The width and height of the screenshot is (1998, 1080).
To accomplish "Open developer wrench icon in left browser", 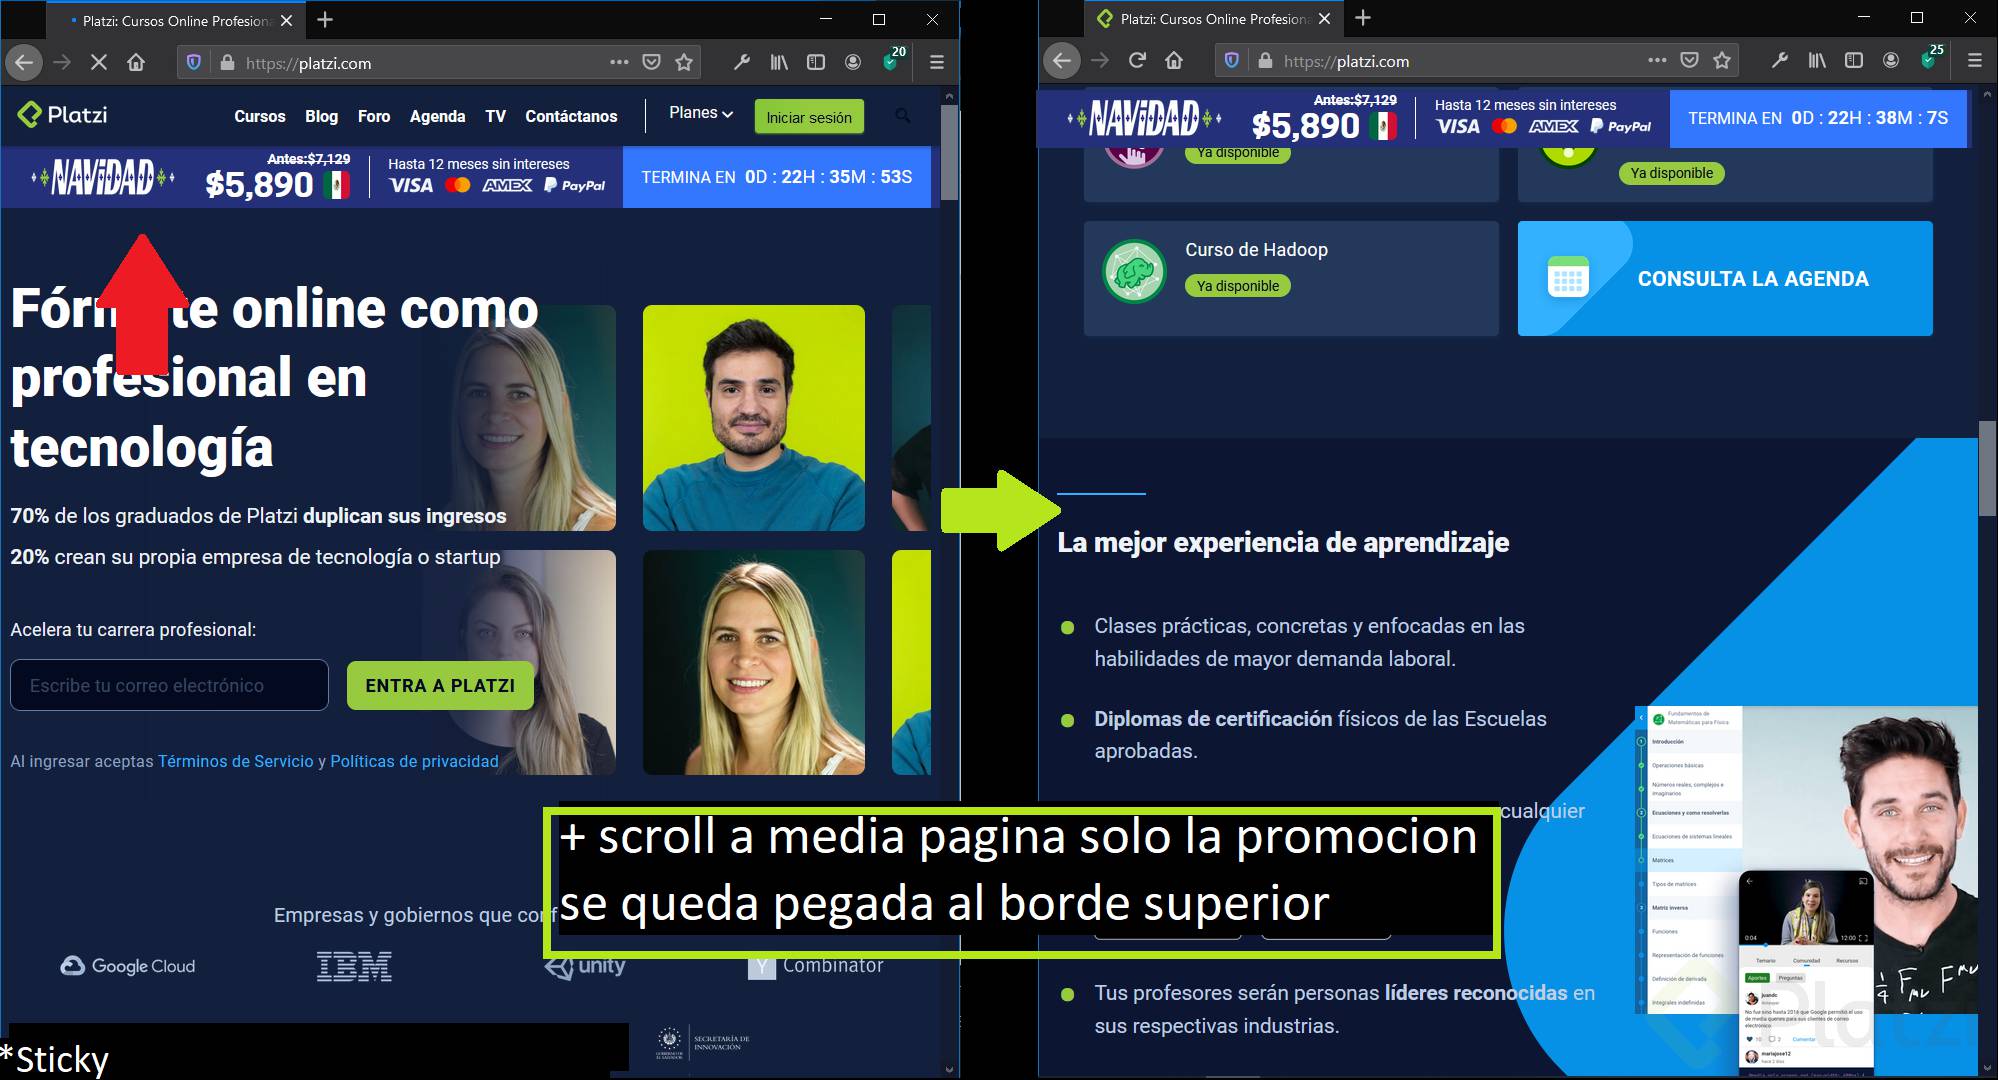I will (741, 62).
